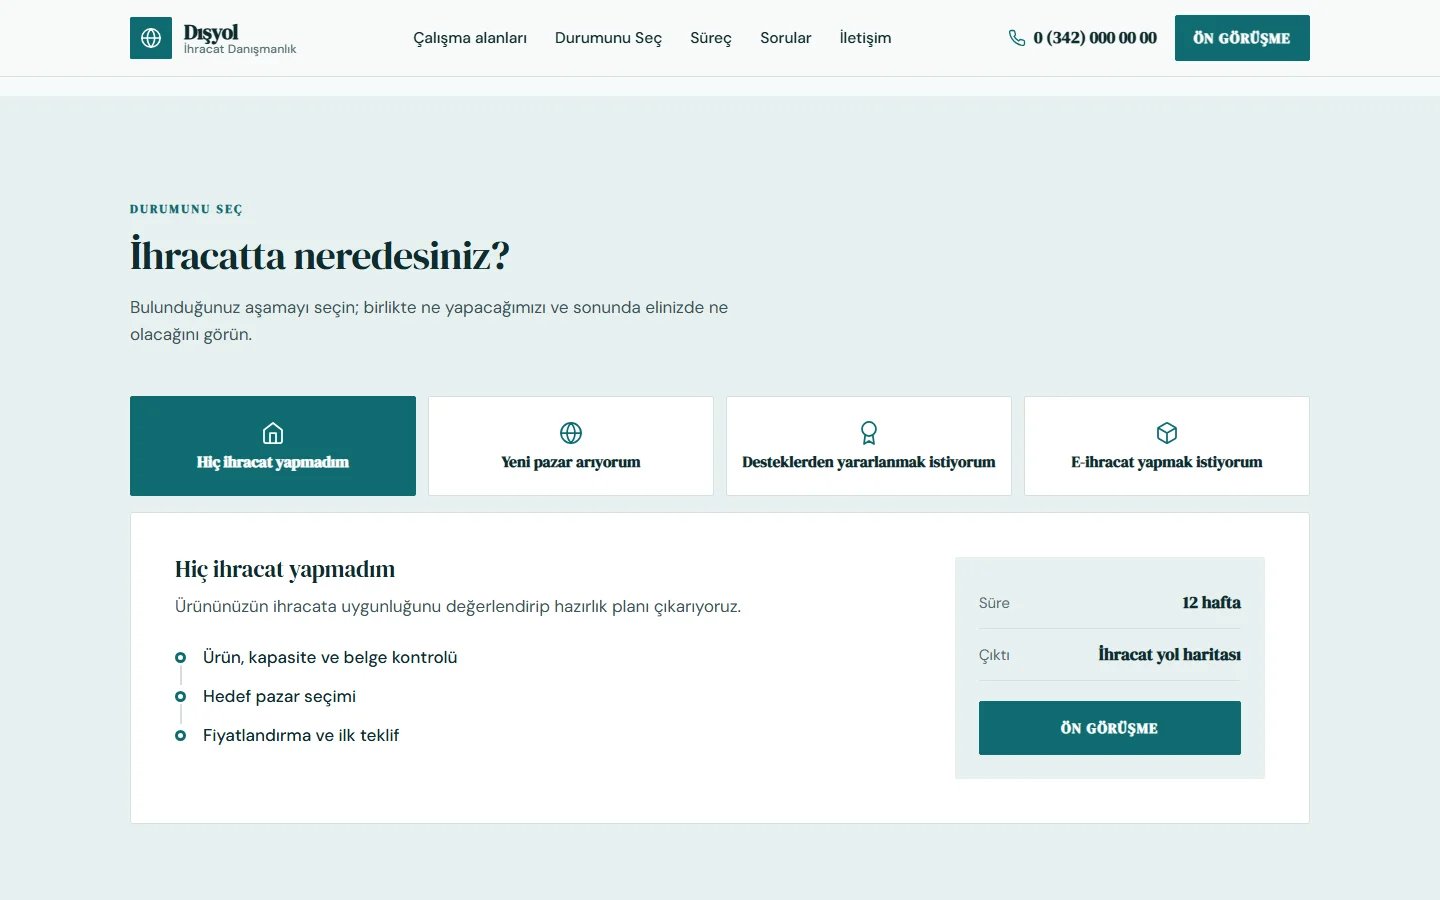Click the 'Çıktı' label in the summary box
The image size is (1440, 900).
coord(994,655)
